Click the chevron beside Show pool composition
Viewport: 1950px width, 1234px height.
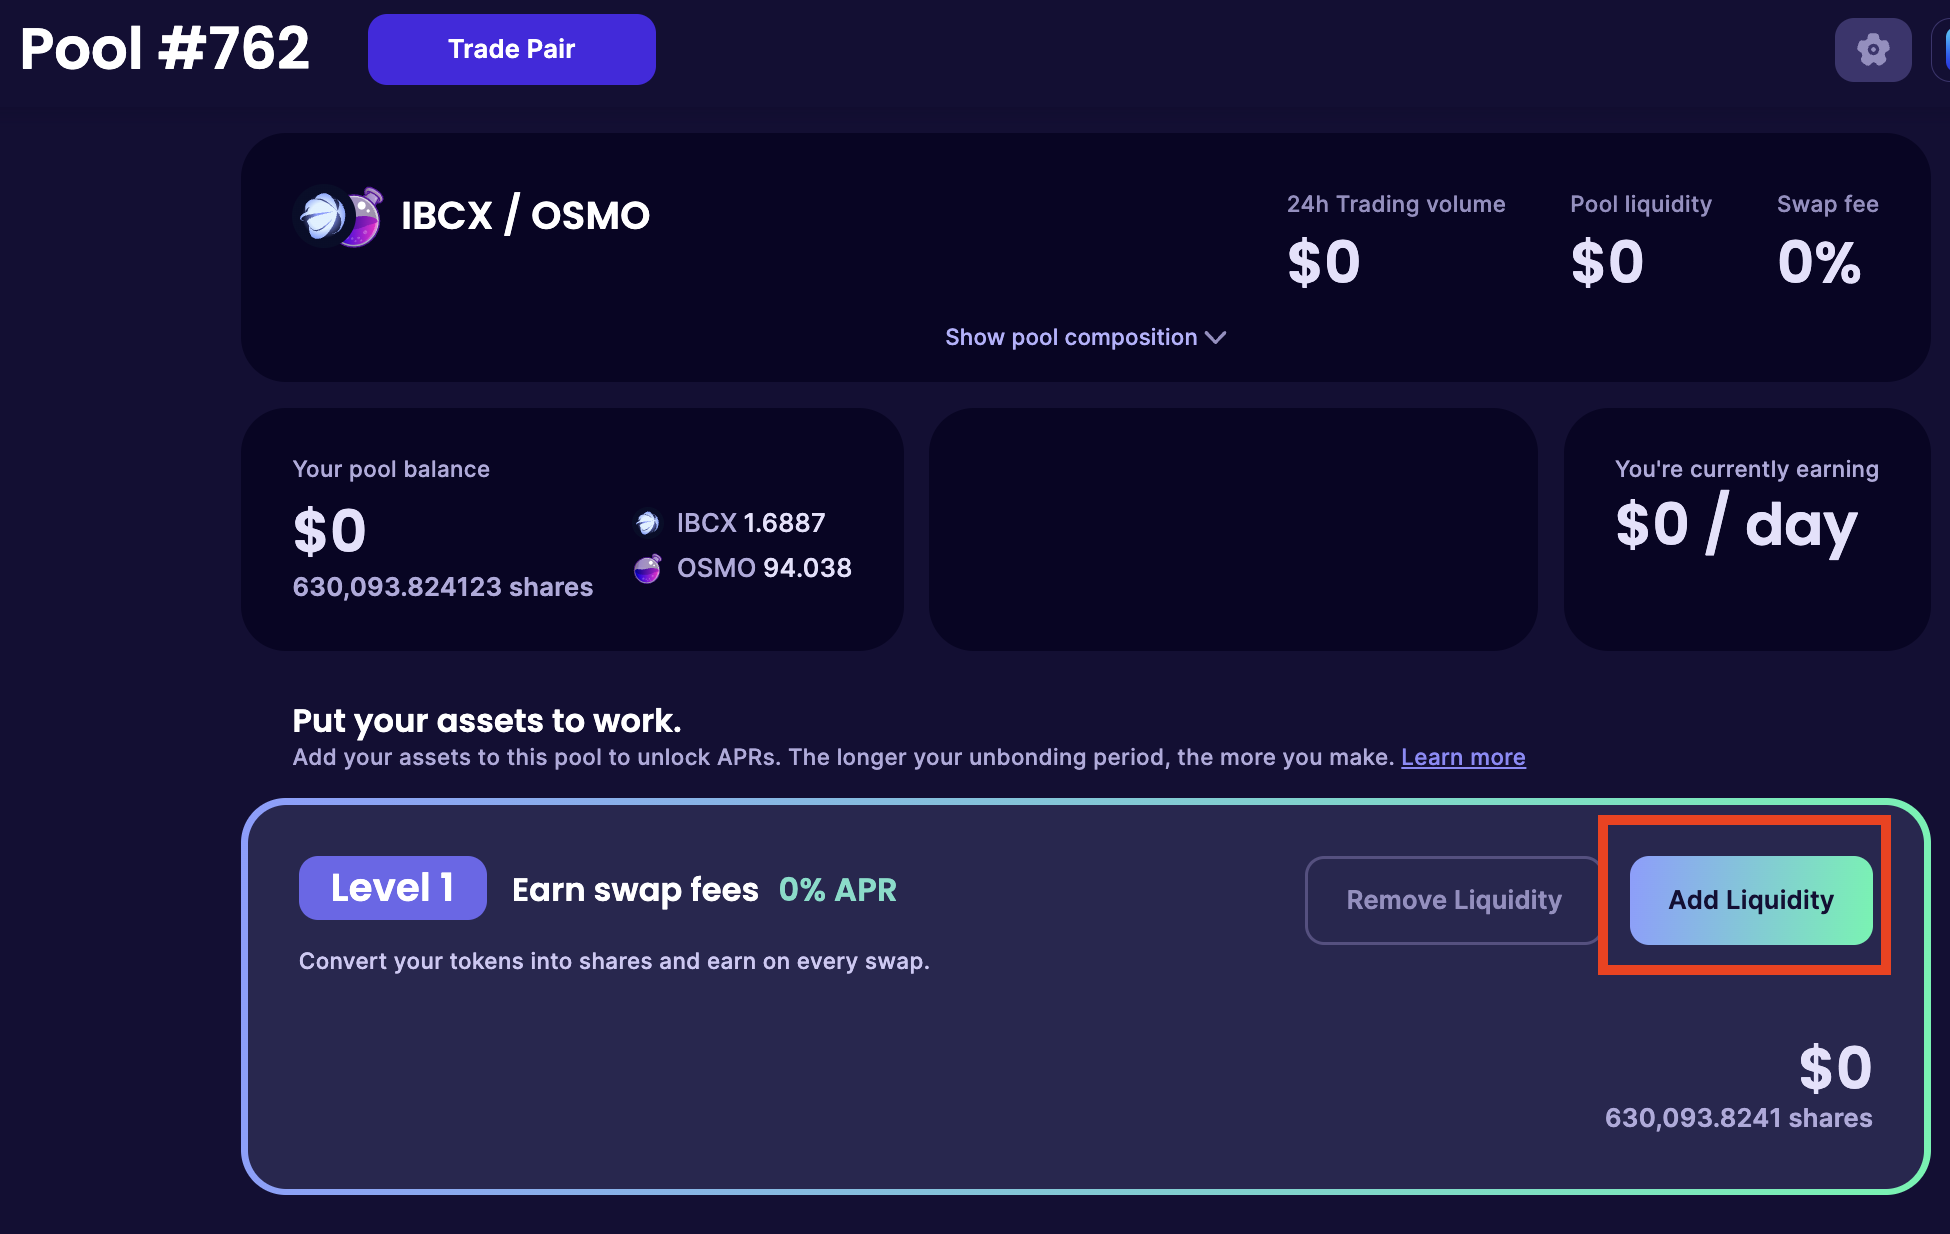(1216, 338)
